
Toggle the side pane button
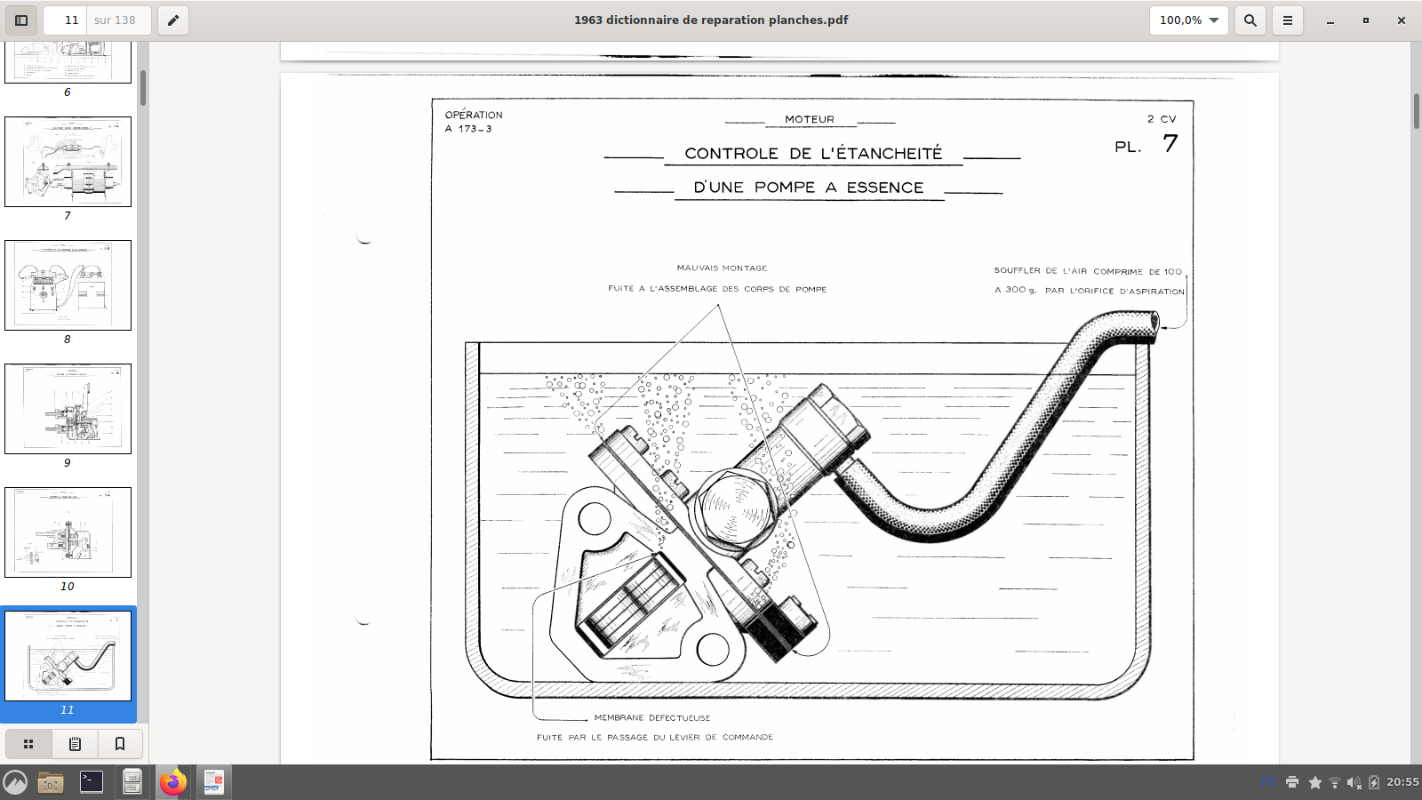(x=21, y=20)
